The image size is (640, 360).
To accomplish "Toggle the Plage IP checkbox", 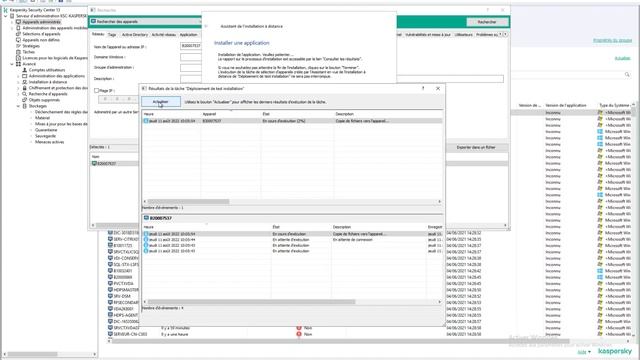I will pyautogui.click(x=96, y=91).
